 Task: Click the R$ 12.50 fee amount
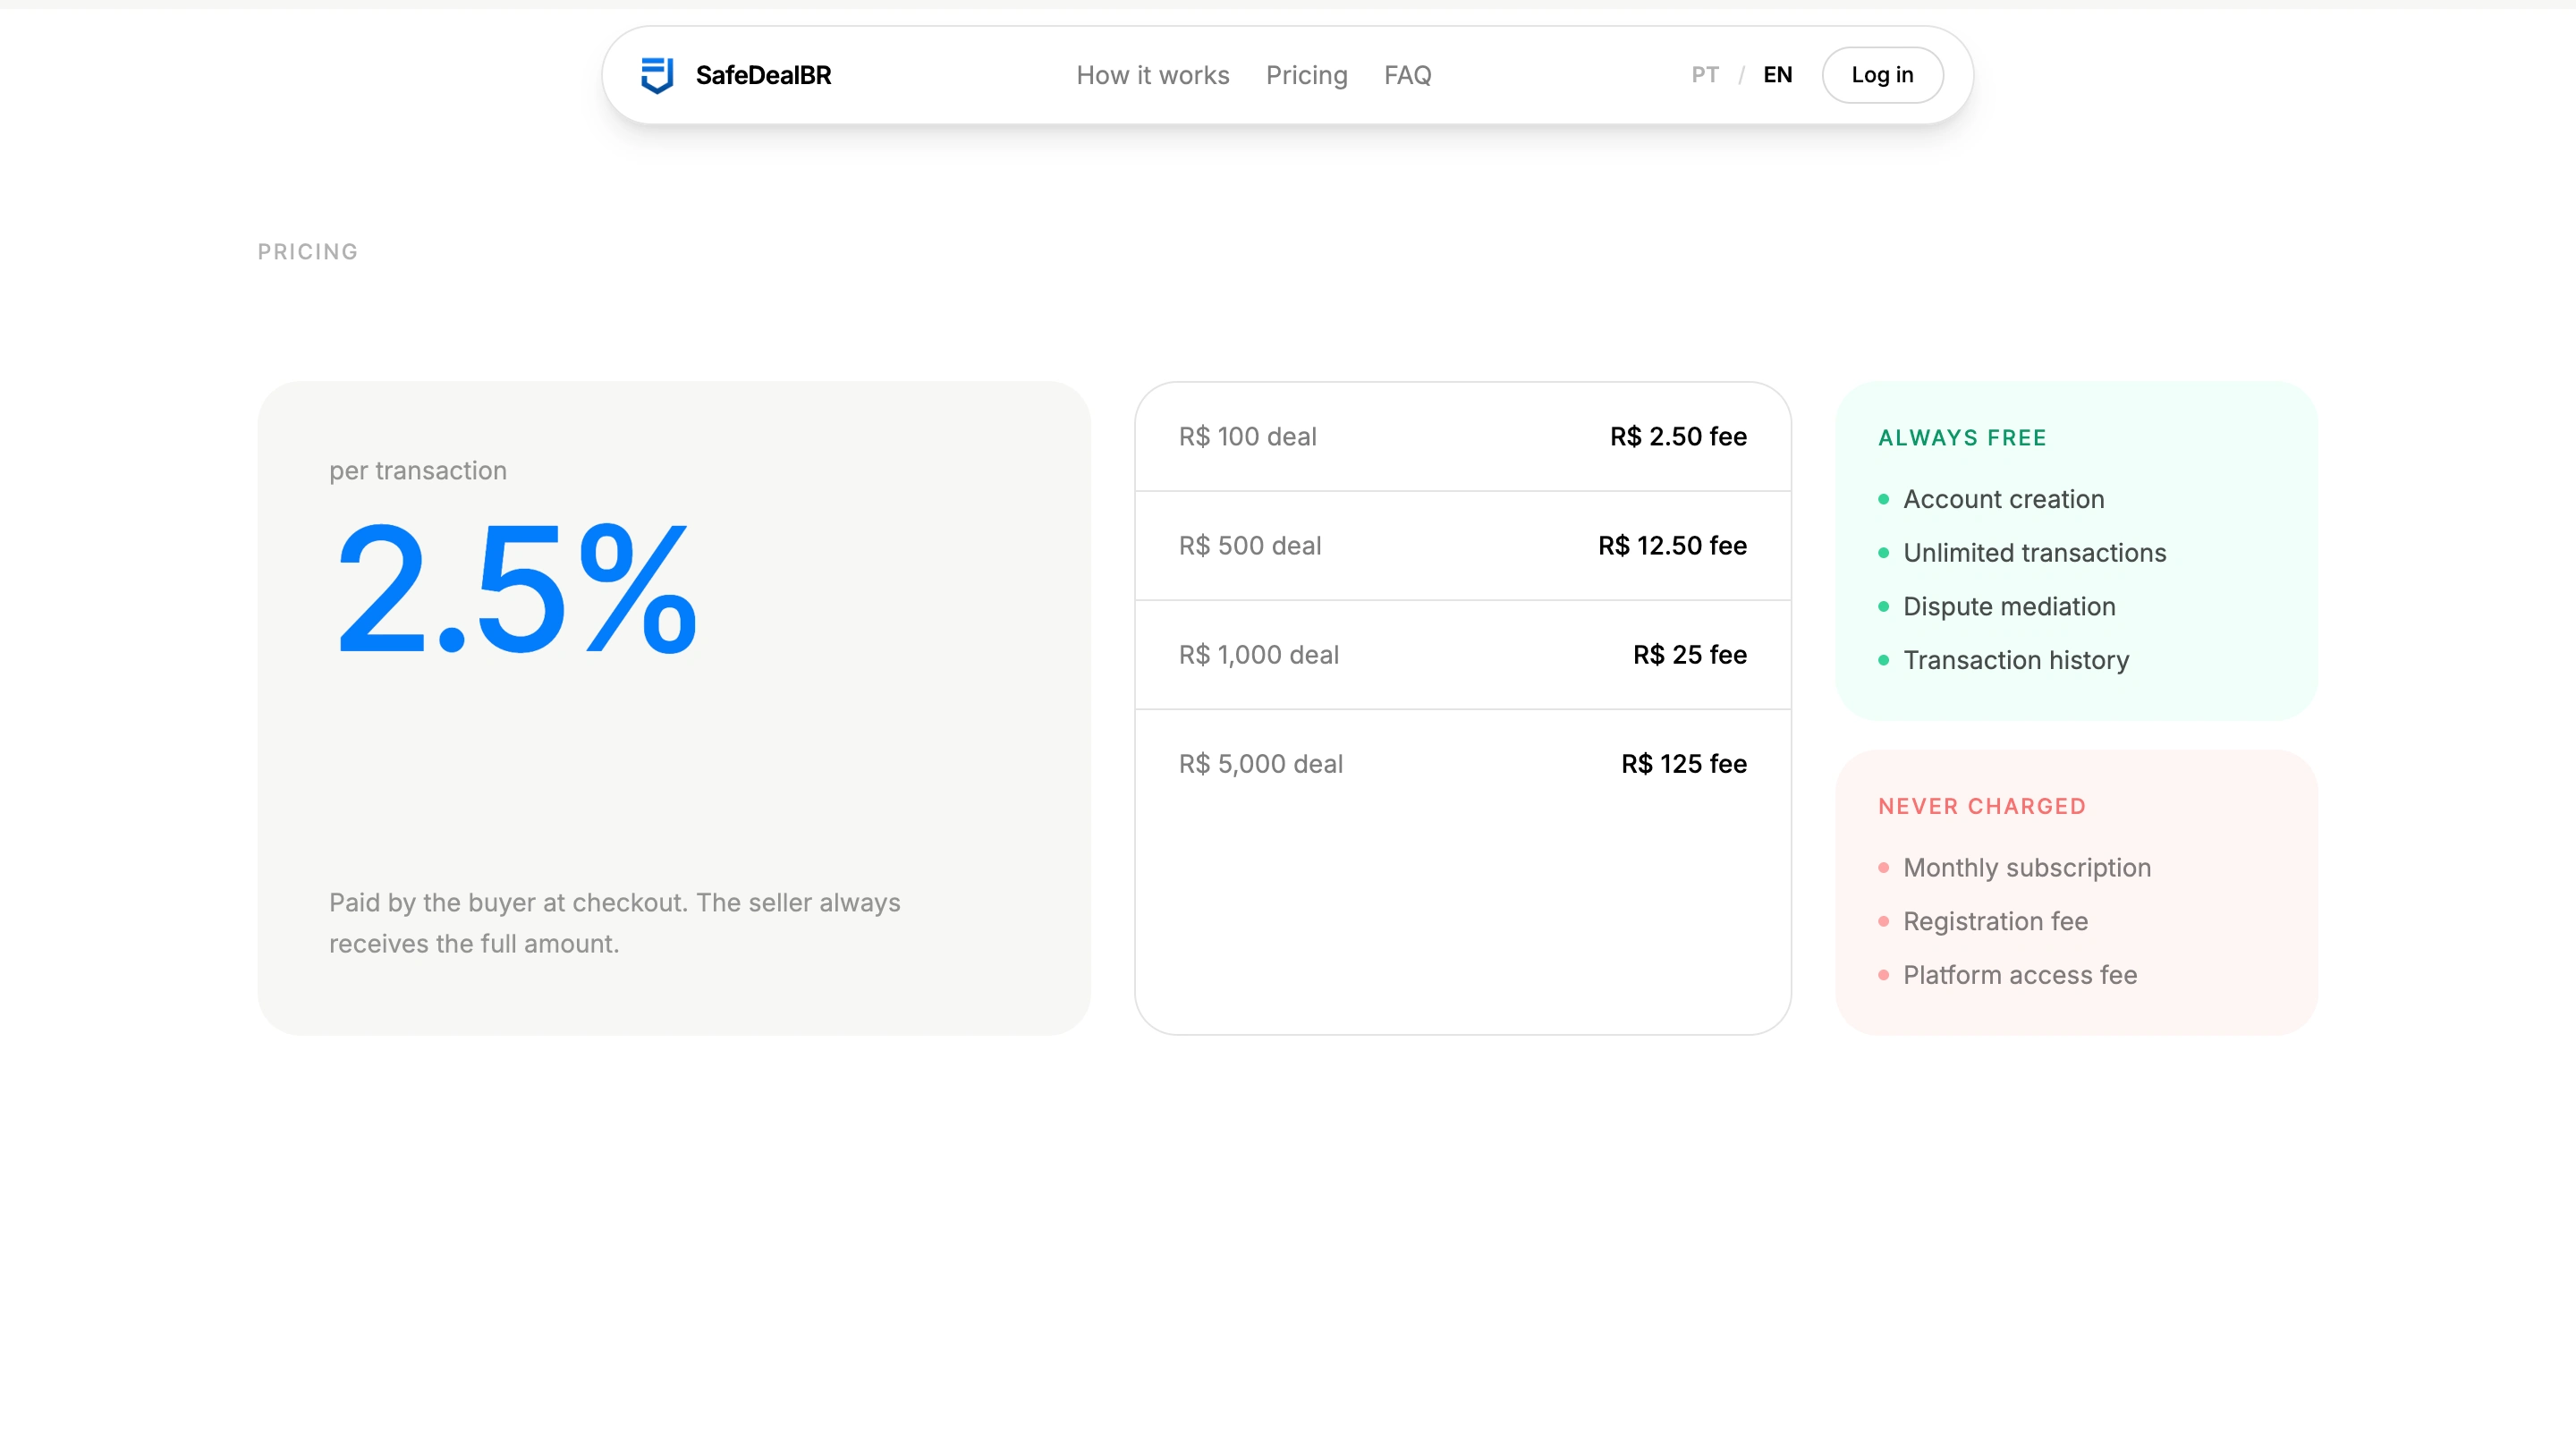tap(1672, 546)
